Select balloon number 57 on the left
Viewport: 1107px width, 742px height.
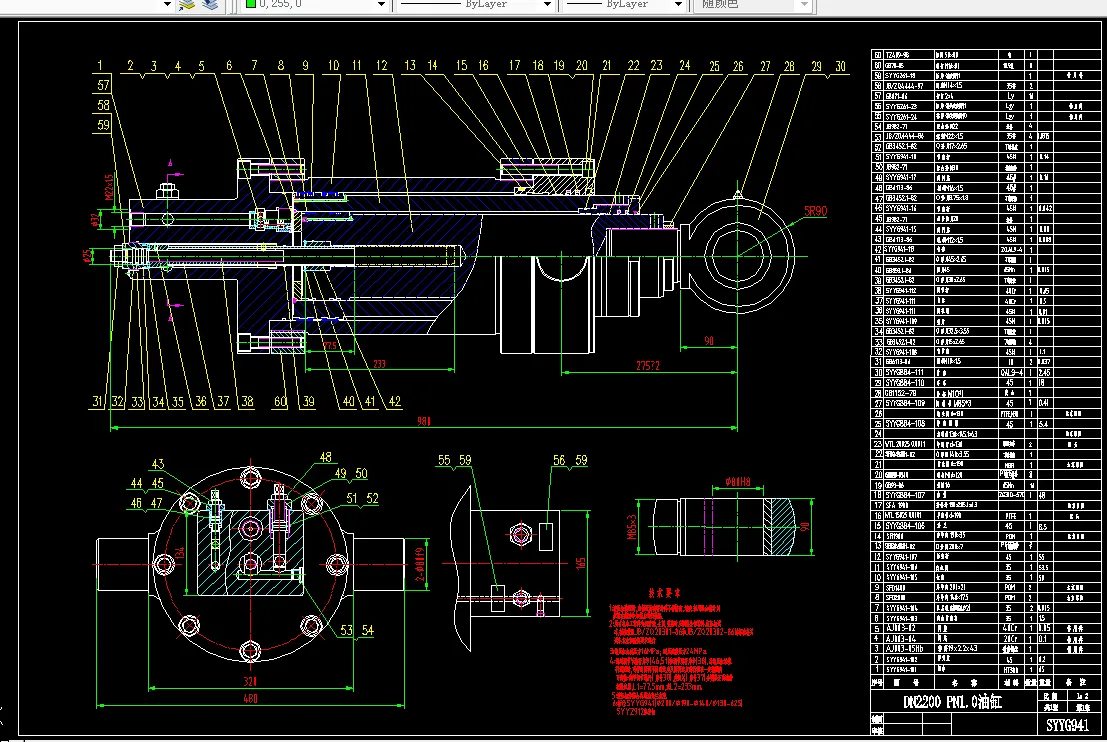tap(103, 85)
